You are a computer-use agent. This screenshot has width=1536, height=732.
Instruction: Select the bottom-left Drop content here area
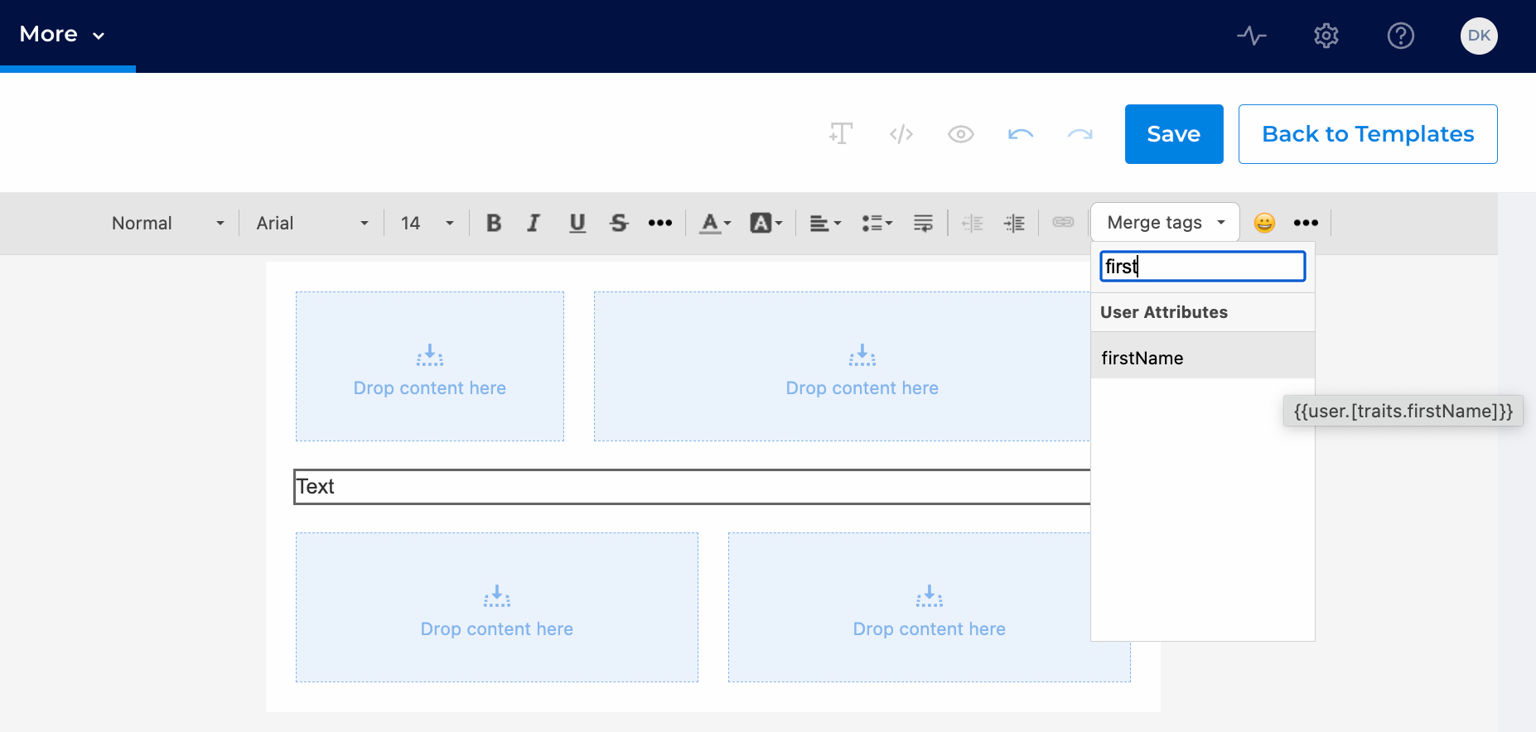click(497, 607)
